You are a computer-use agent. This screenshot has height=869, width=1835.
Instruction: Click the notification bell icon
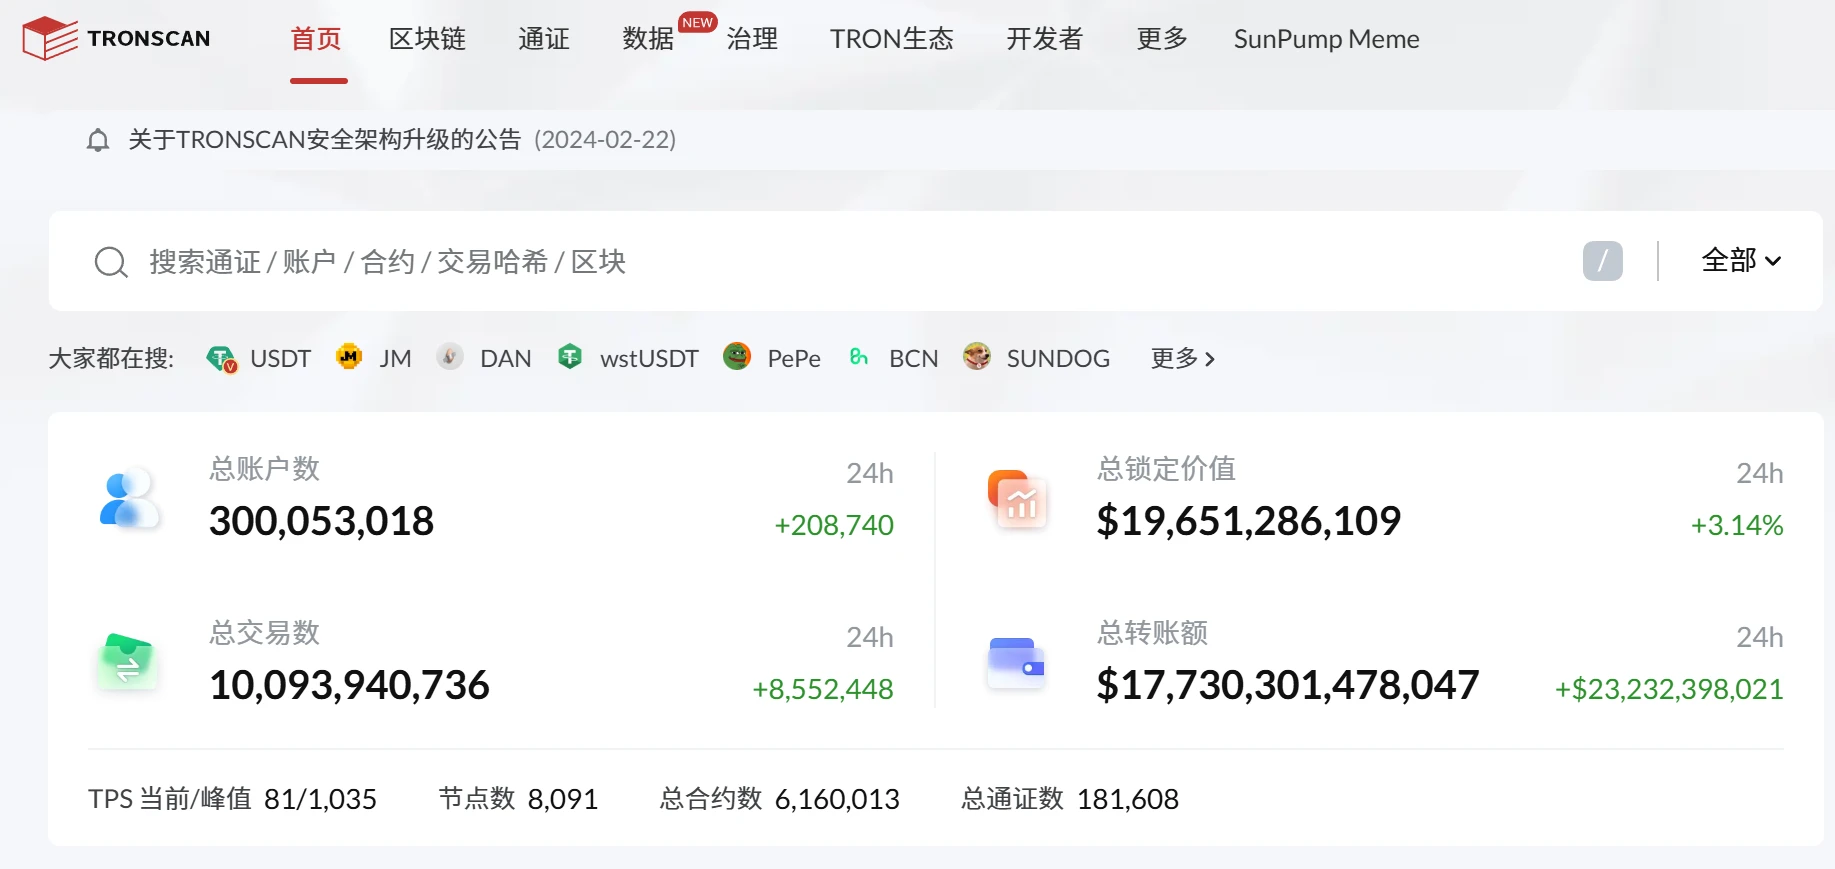coord(98,140)
